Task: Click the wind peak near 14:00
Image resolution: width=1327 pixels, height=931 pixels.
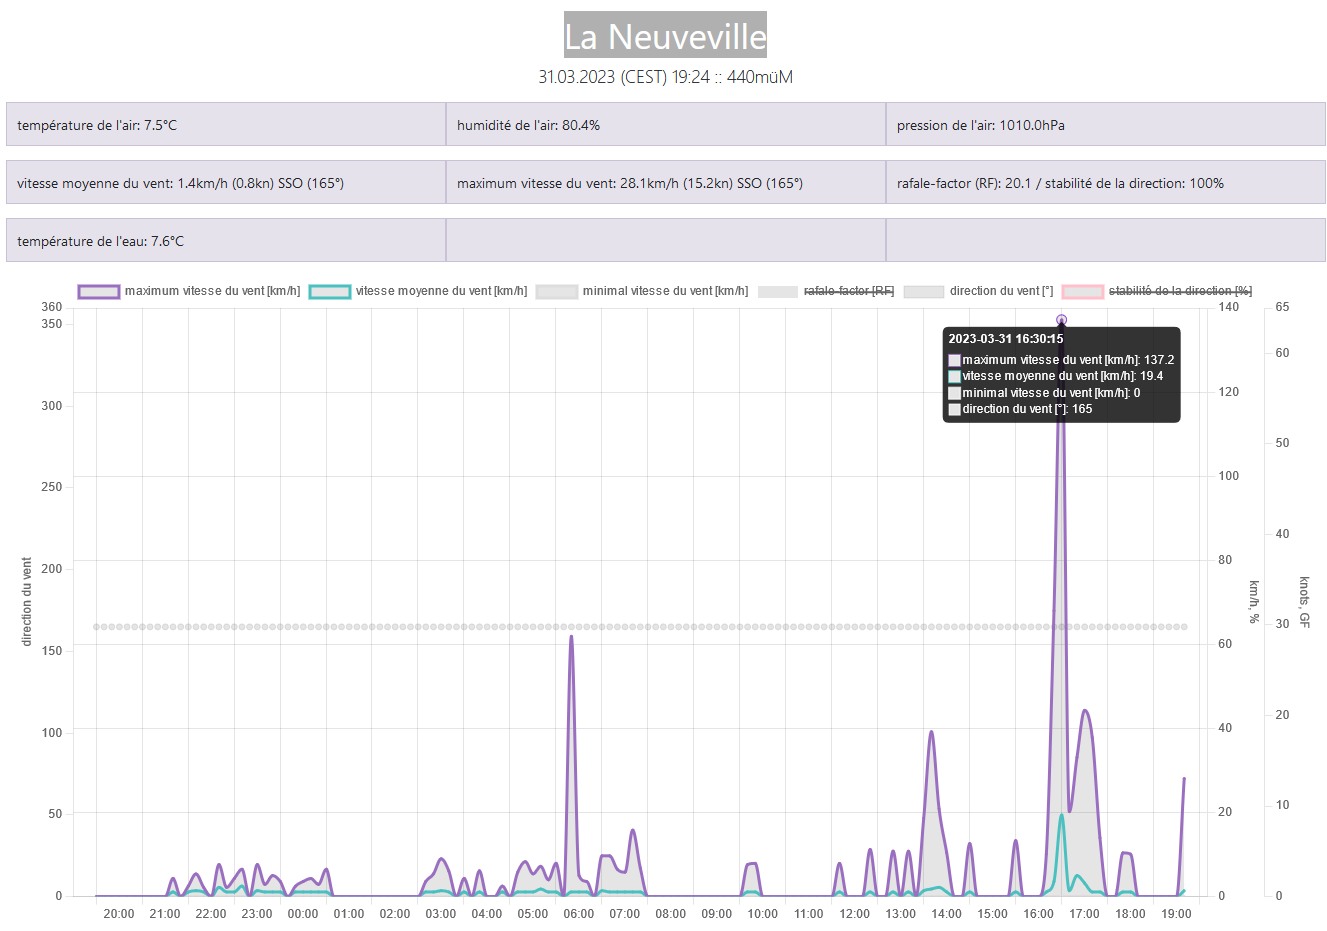Action: pos(931,732)
